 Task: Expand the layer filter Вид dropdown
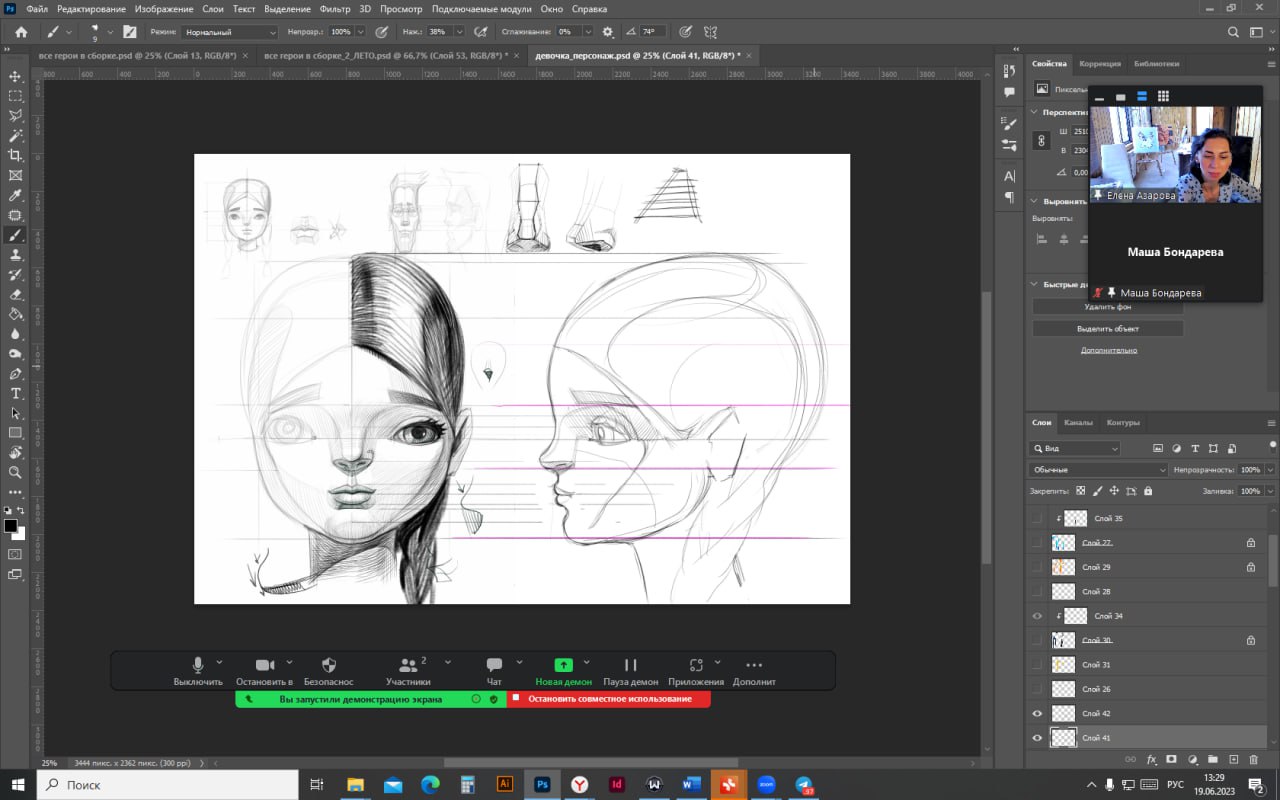(x=1076, y=449)
